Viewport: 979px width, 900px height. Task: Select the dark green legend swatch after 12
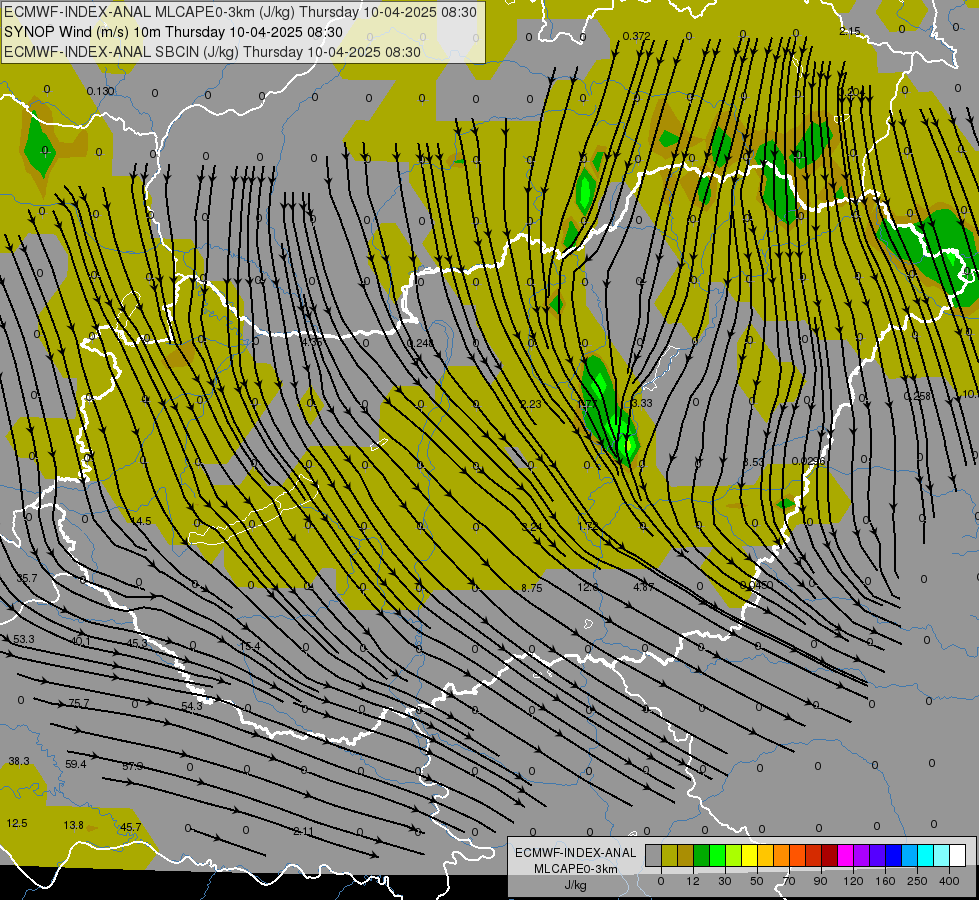[701, 855]
